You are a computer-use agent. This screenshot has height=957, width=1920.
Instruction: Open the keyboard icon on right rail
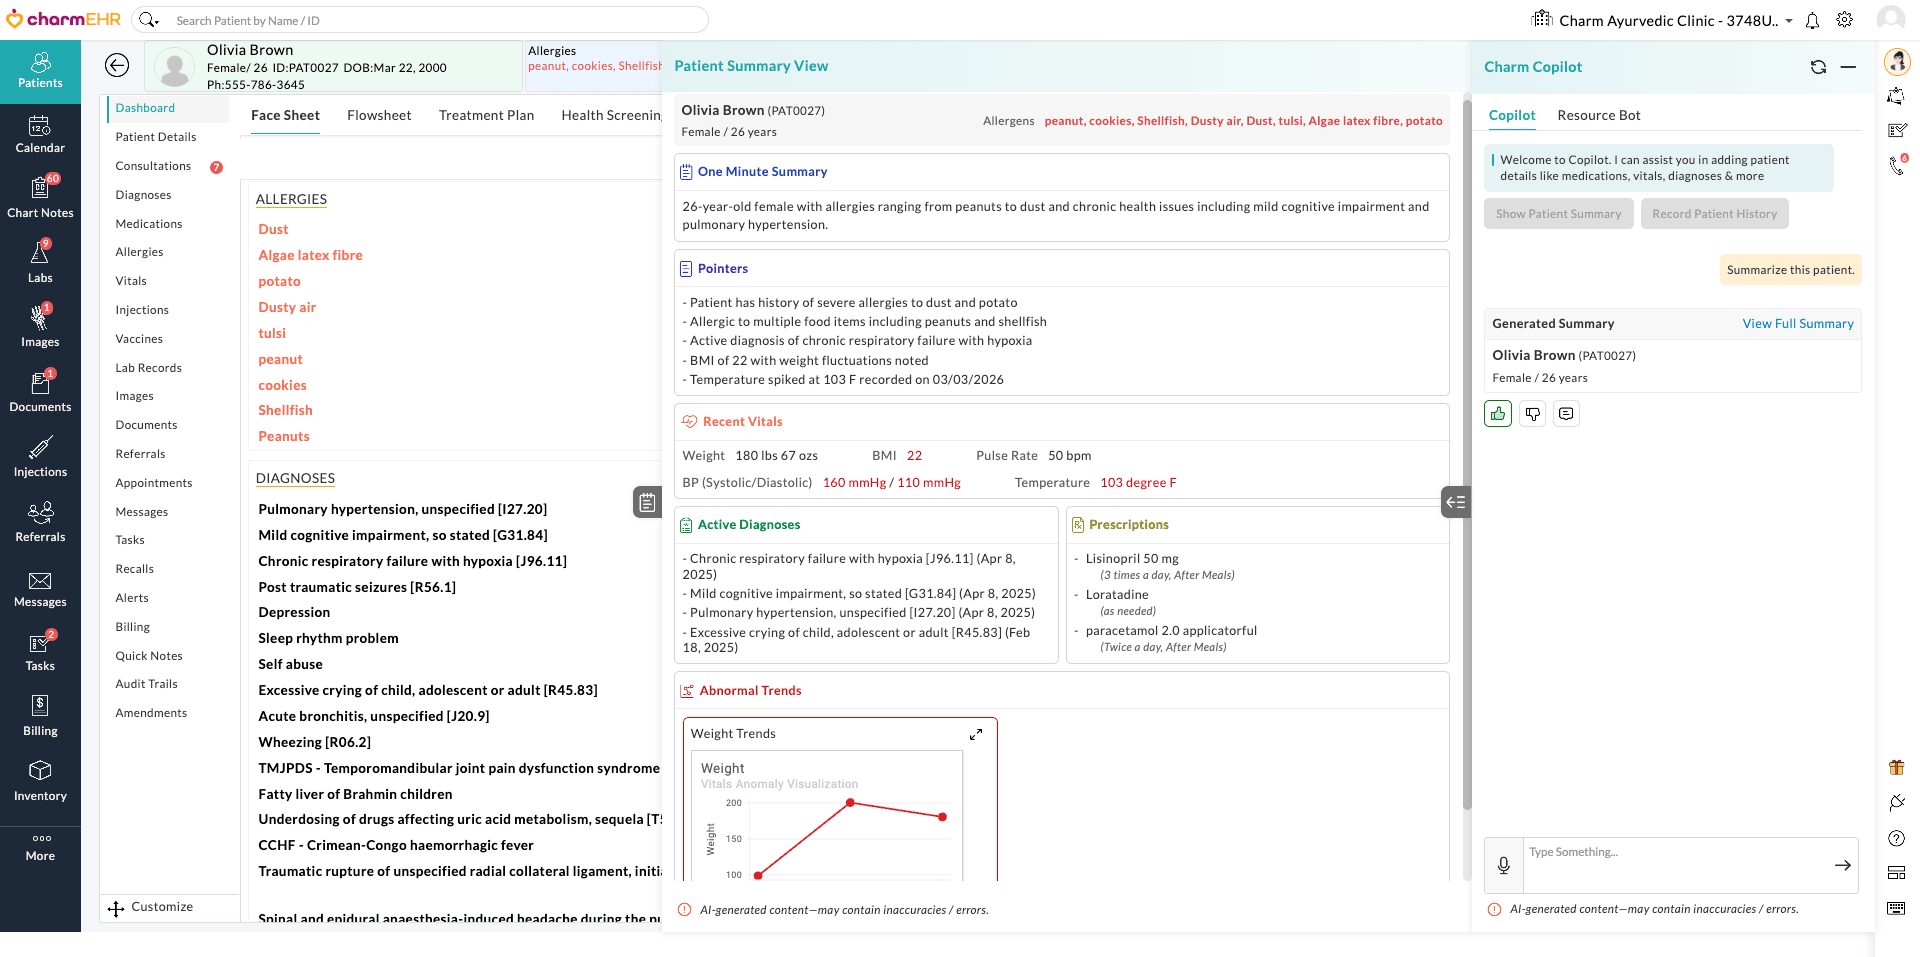(1896, 908)
